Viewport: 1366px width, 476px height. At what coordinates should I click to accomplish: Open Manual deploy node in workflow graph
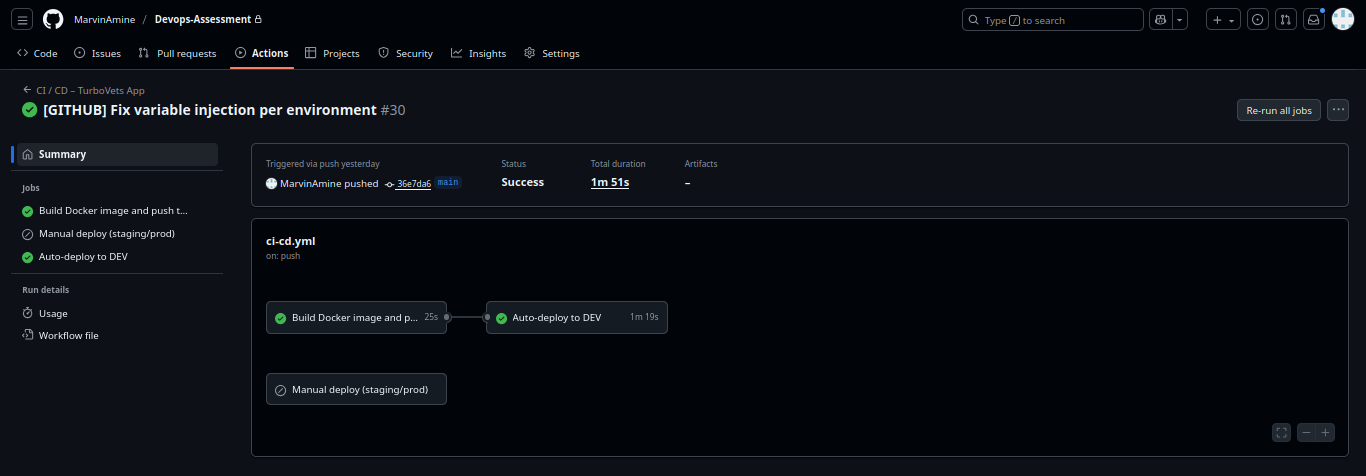click(356, 389)
